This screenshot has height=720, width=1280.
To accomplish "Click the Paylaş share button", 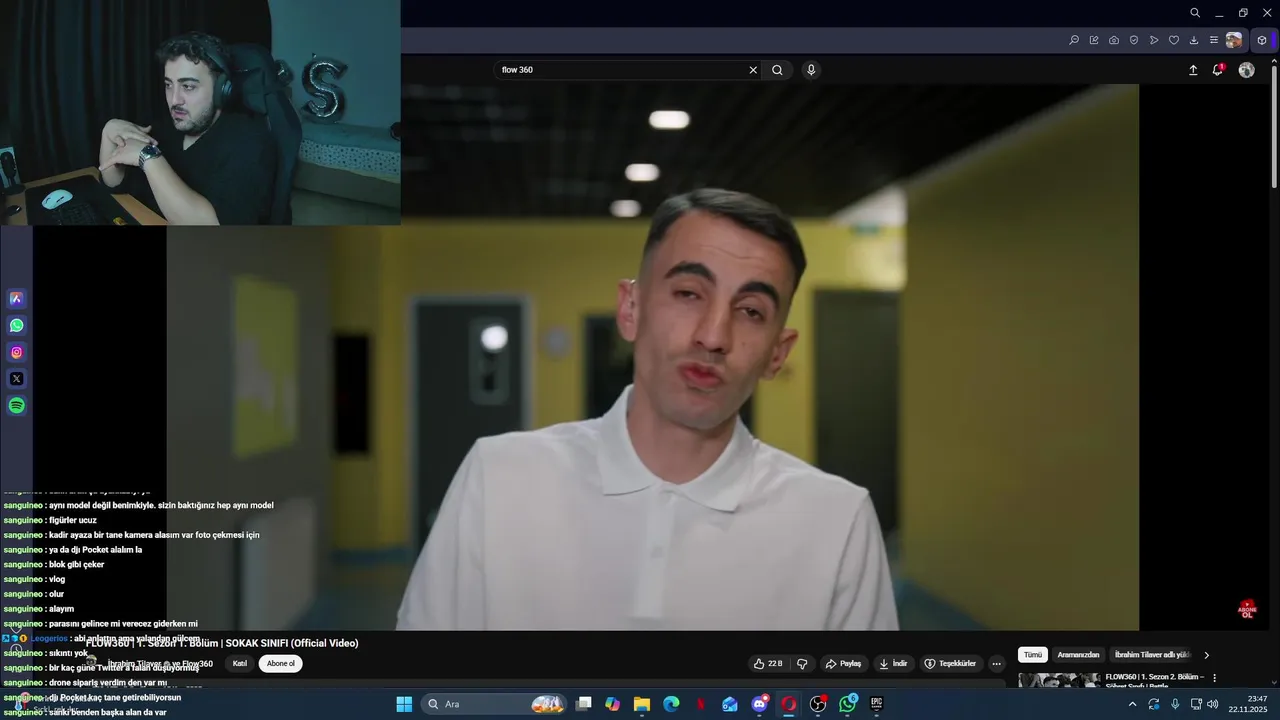I will [x=843, y=664].
